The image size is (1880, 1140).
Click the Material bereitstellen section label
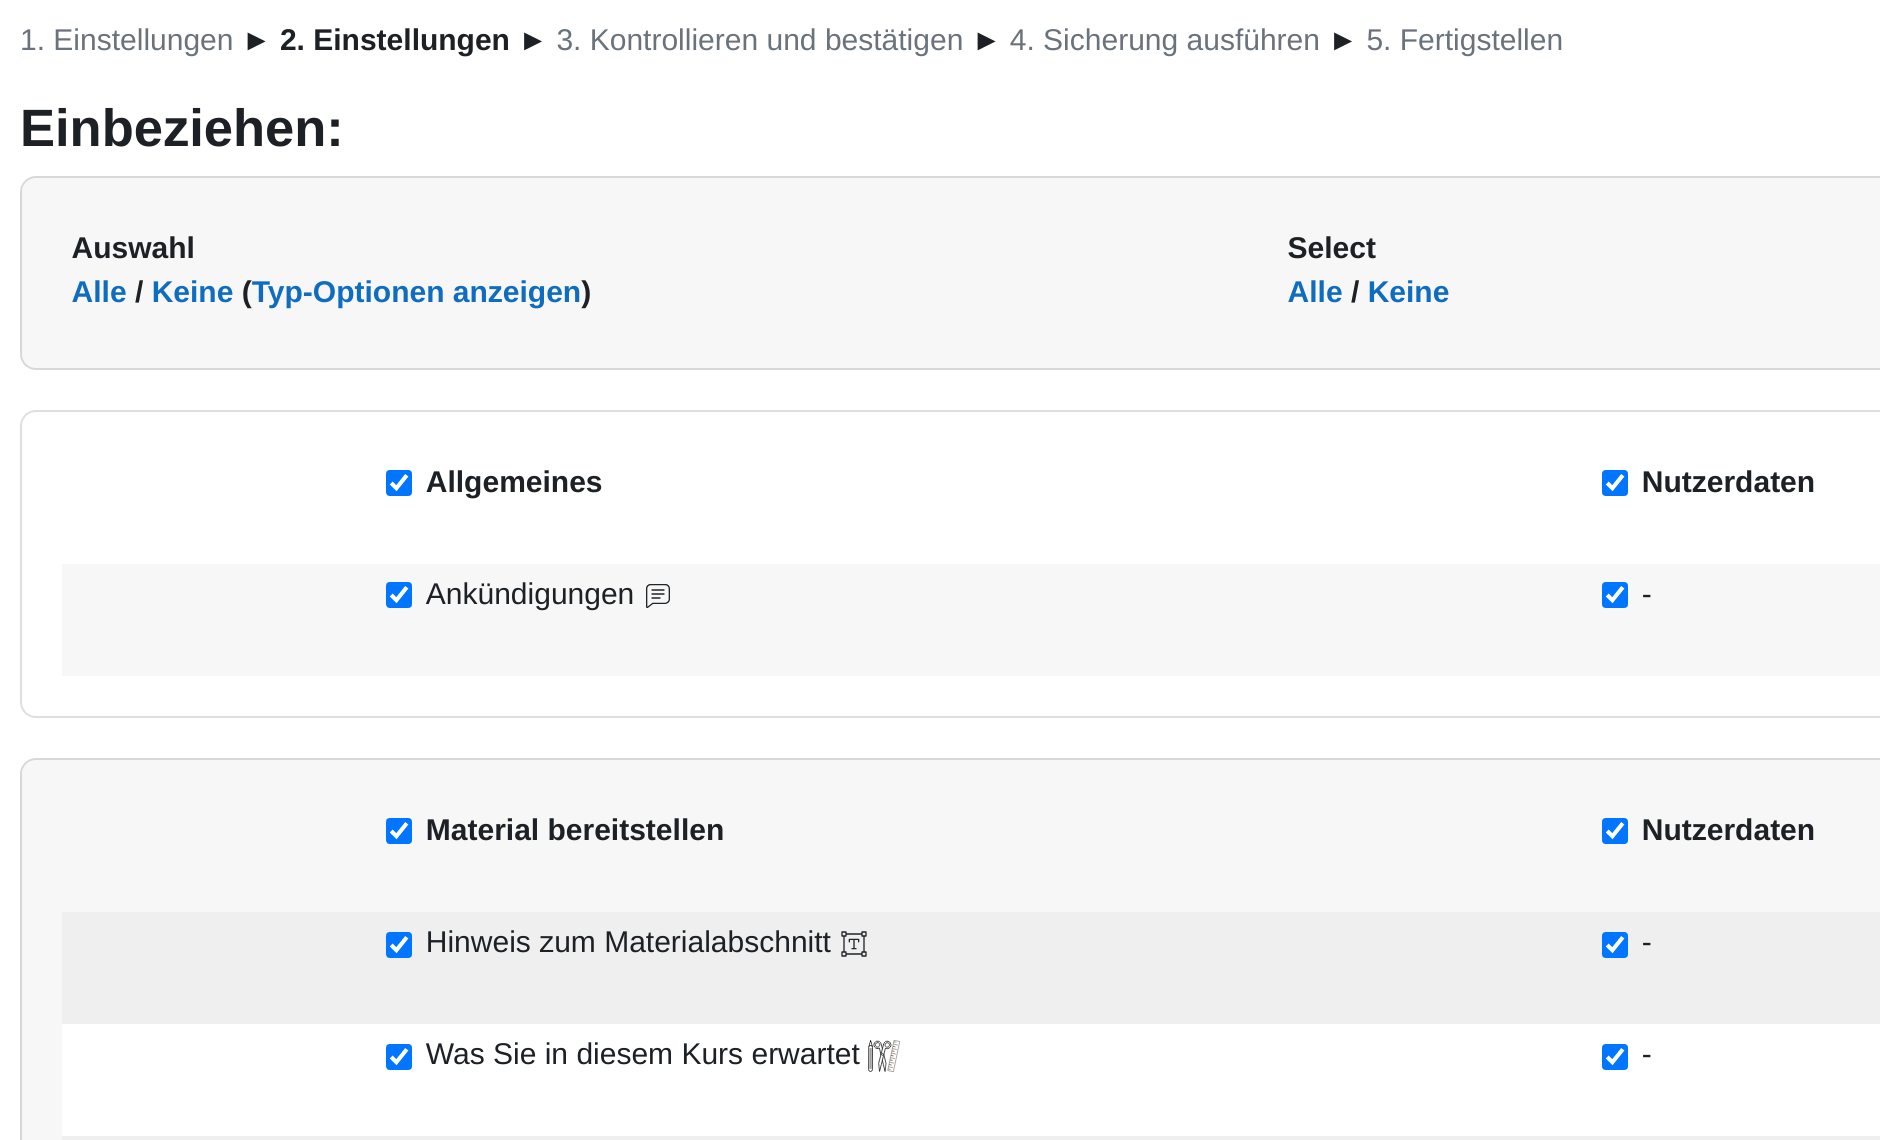575,830
